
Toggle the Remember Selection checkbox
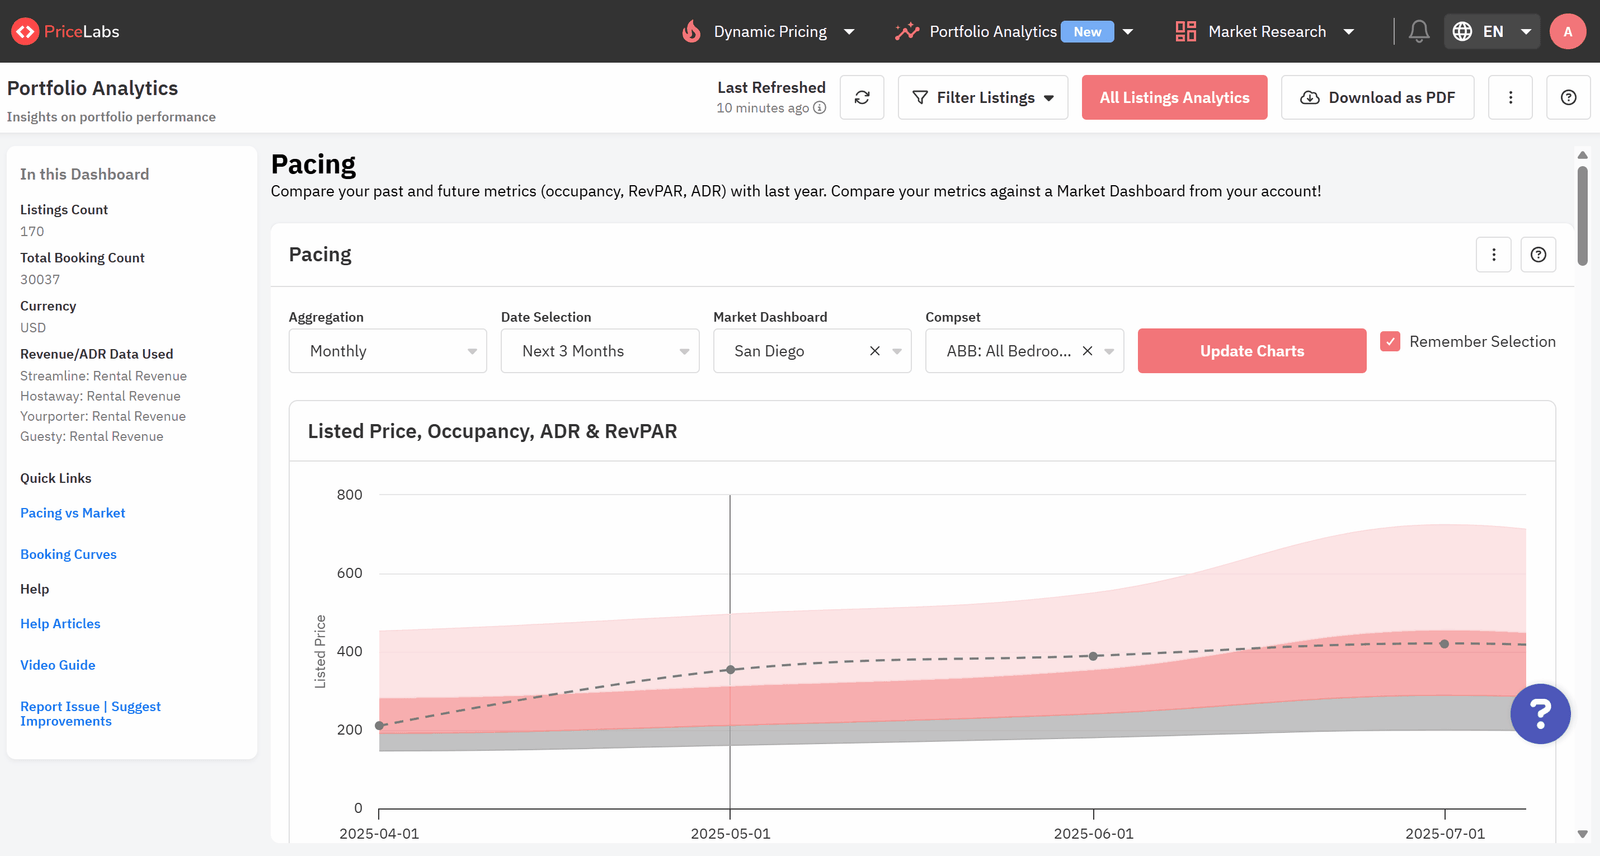(1390, 342)
